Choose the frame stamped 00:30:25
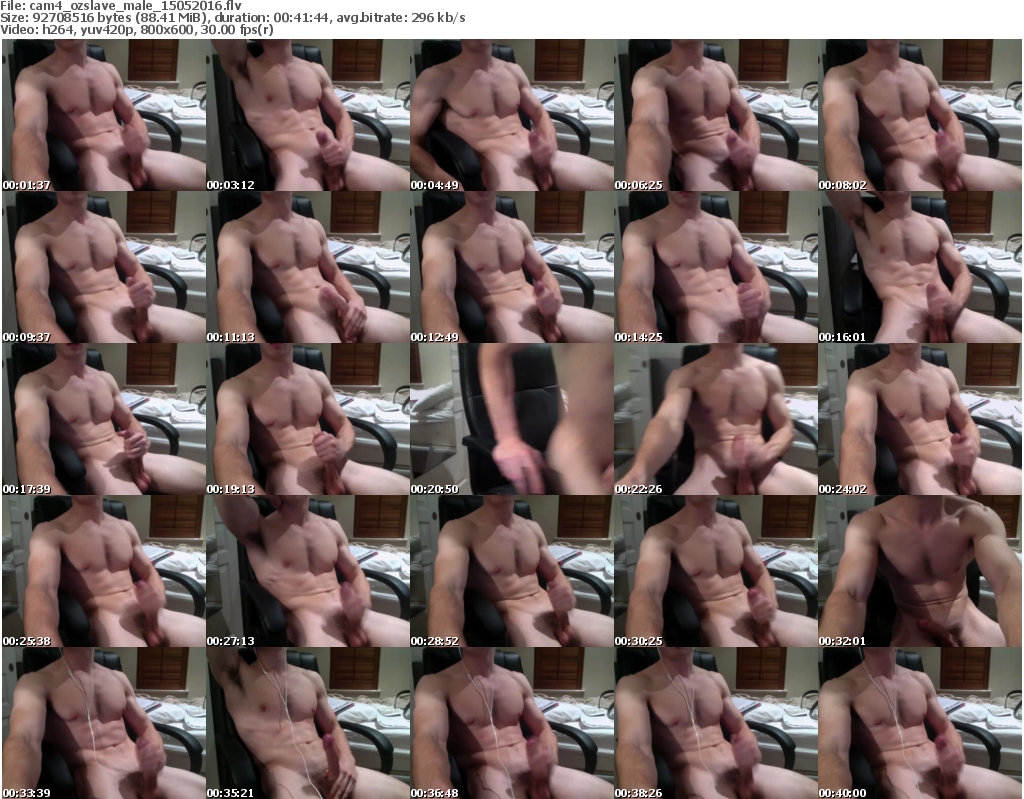This screenshot has height=799, width=1024. point(716,571)
